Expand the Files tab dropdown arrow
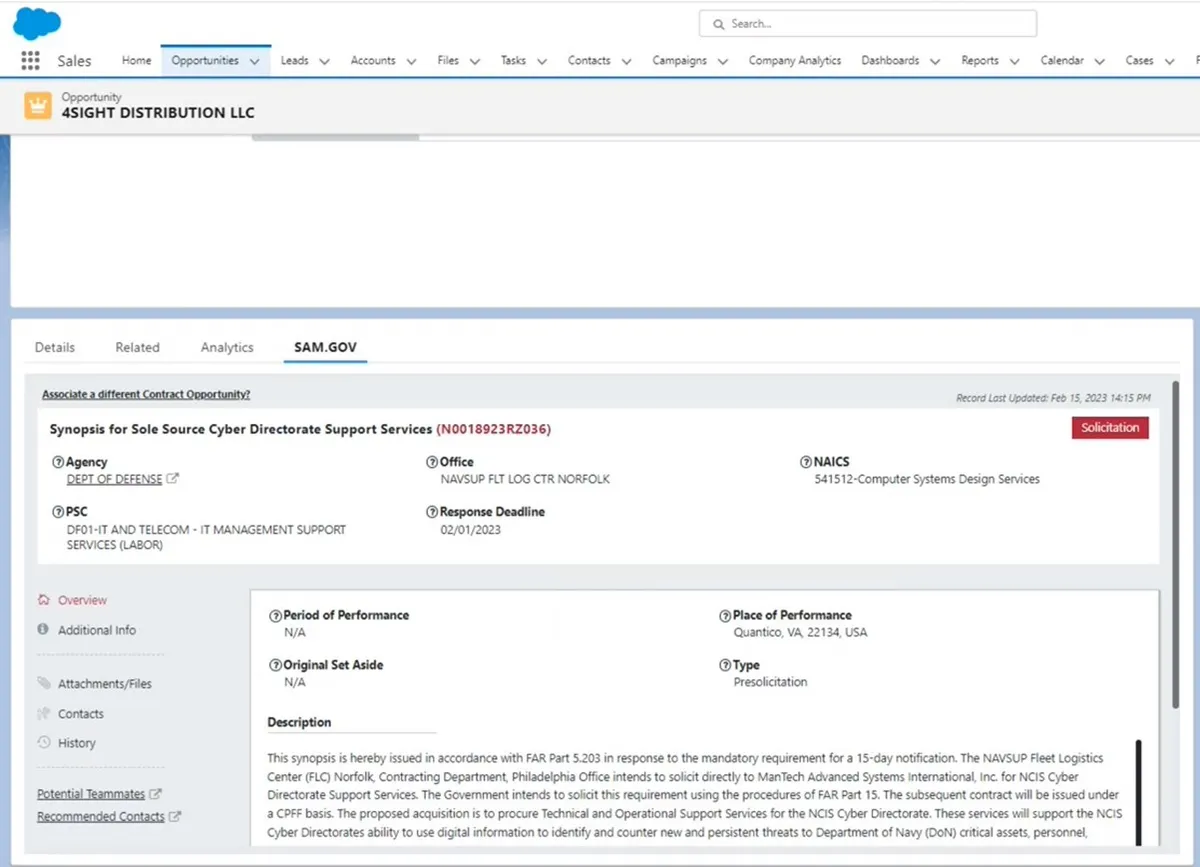 pos(474,61)
